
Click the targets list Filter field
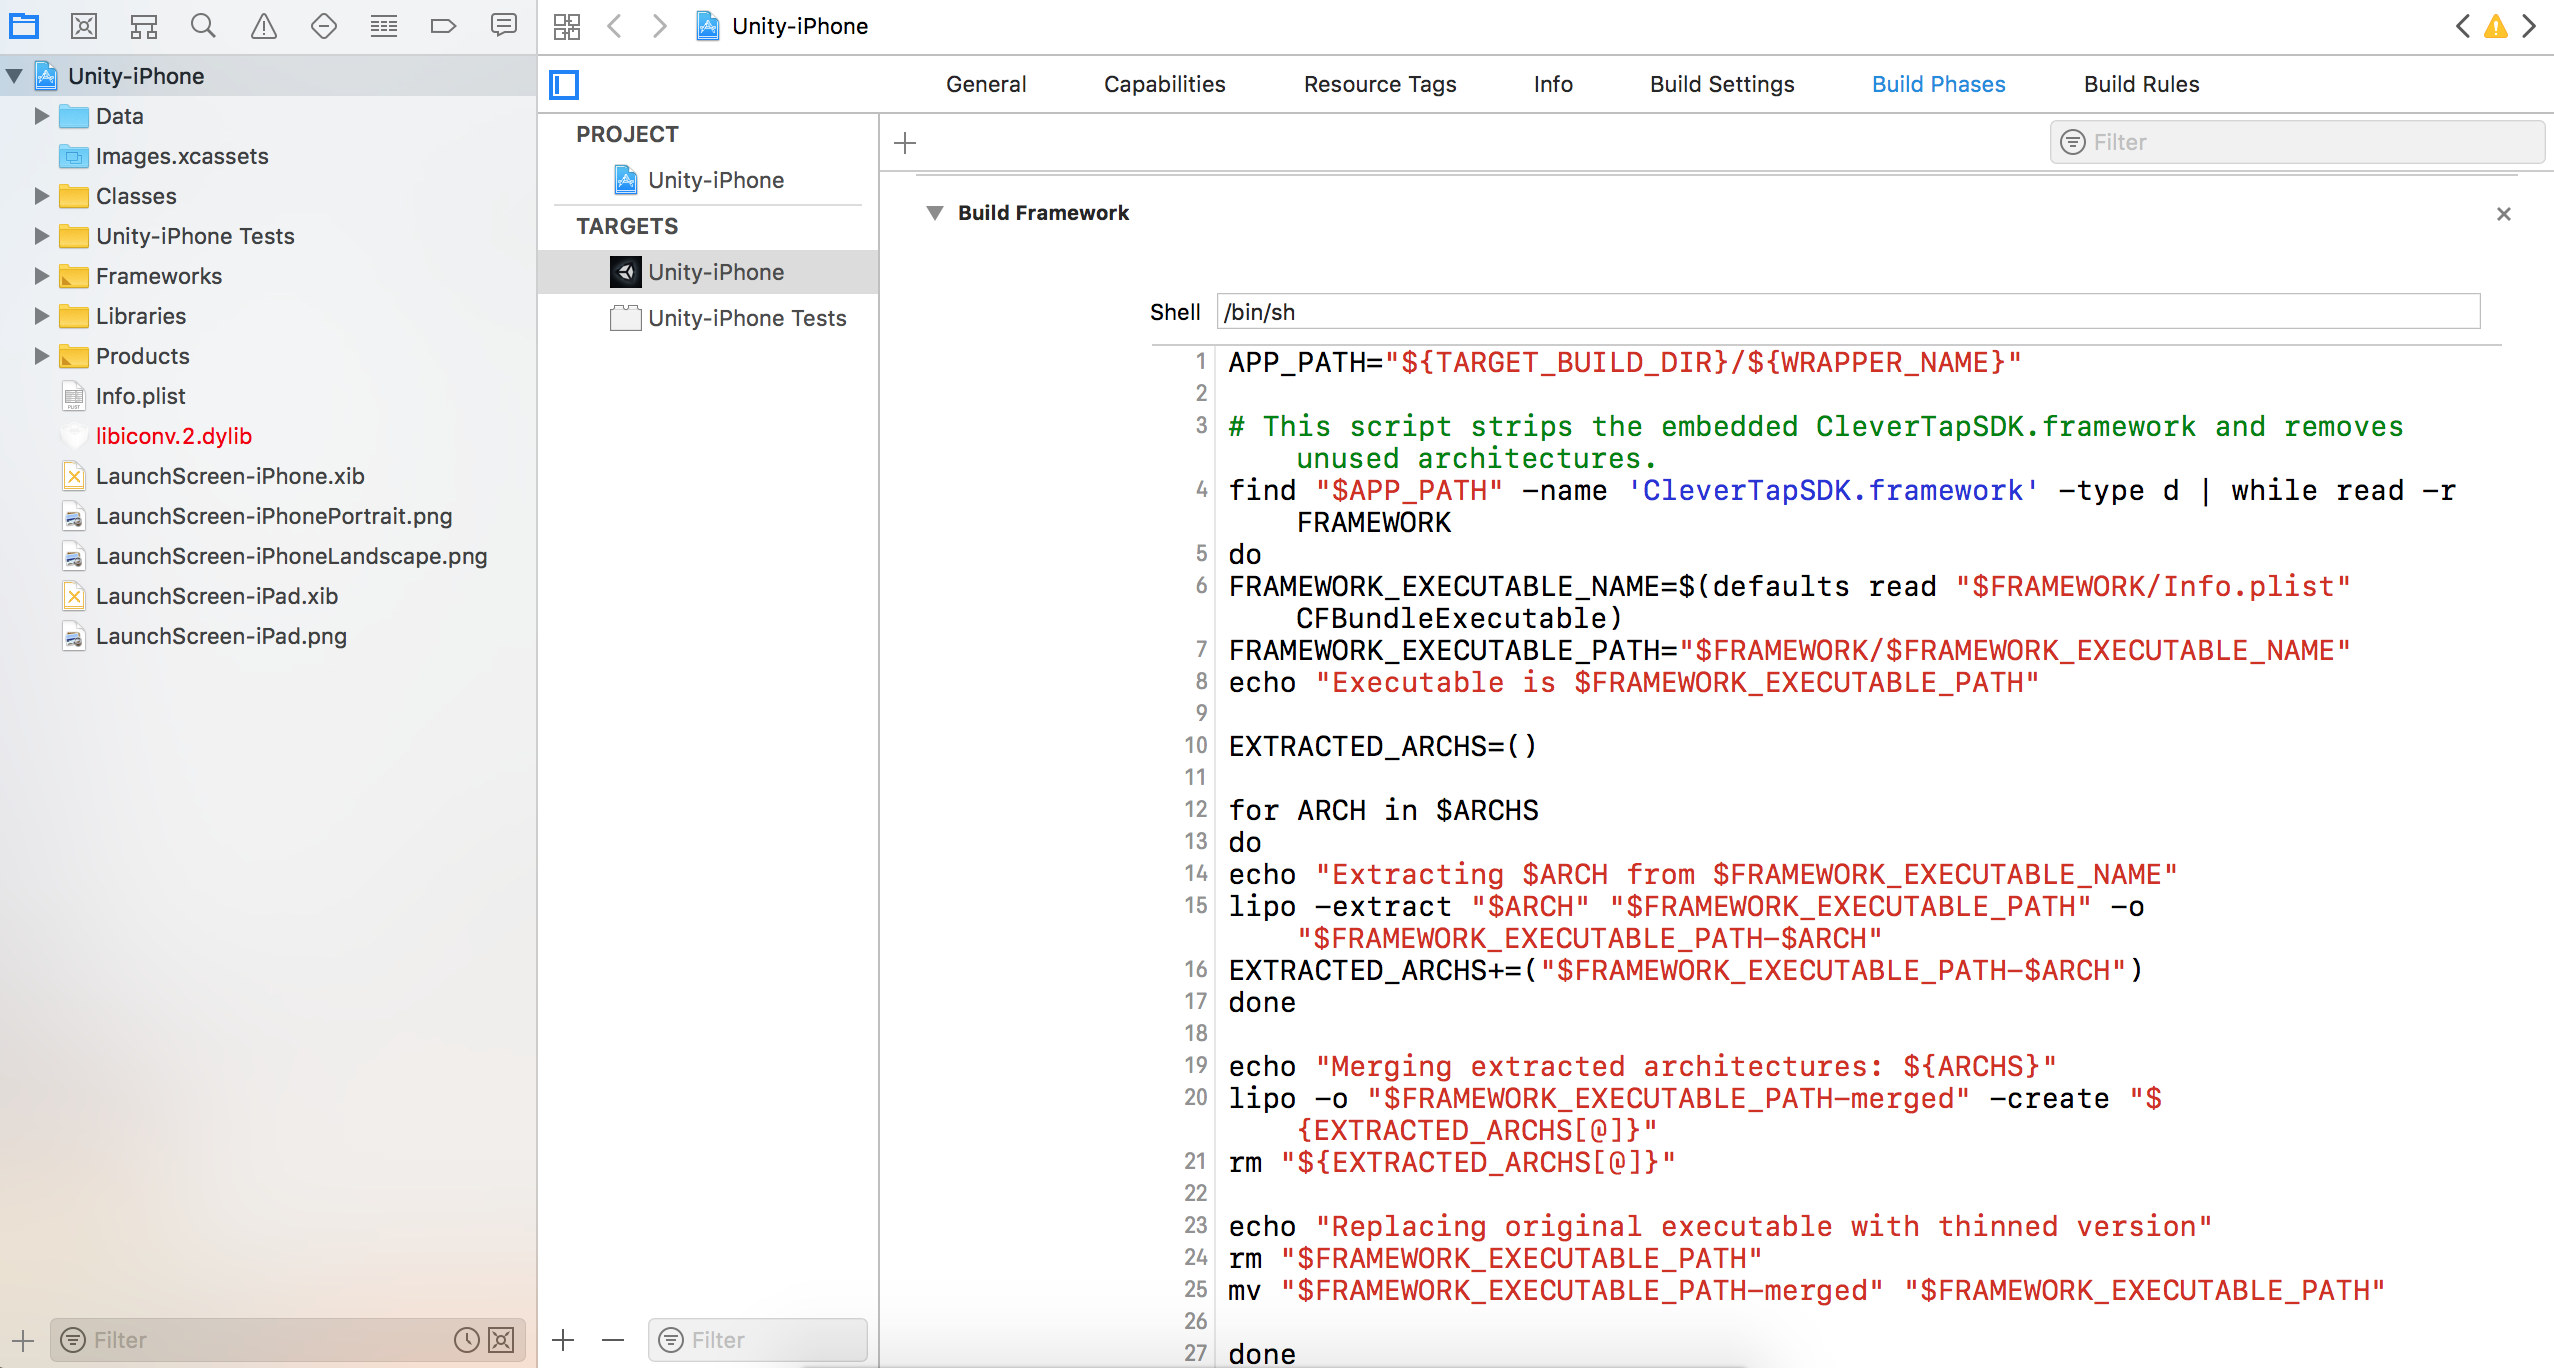(x=757, y=1340)
